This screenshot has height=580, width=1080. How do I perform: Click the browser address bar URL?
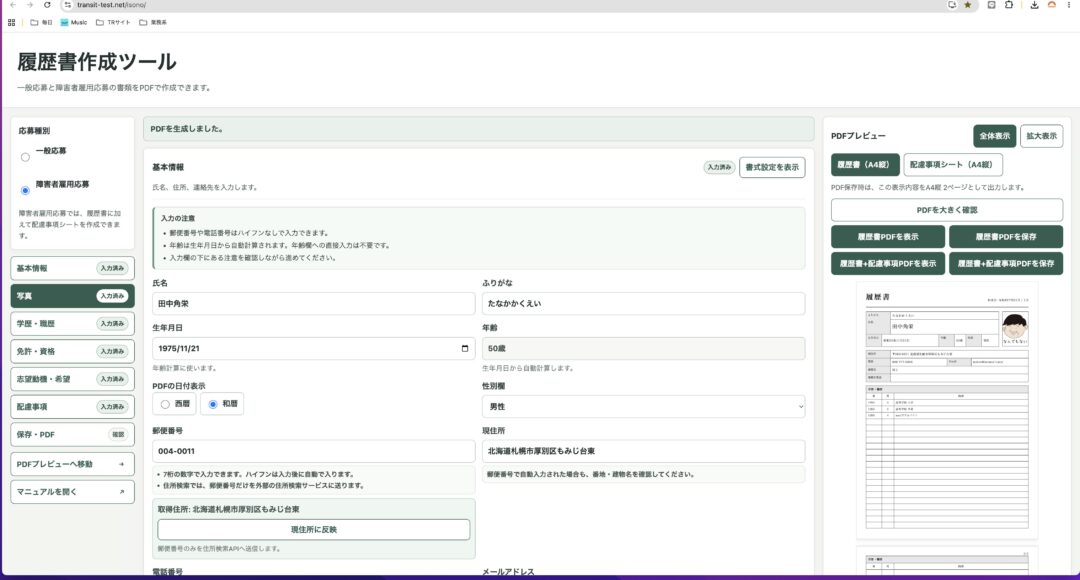pos(112,5)
